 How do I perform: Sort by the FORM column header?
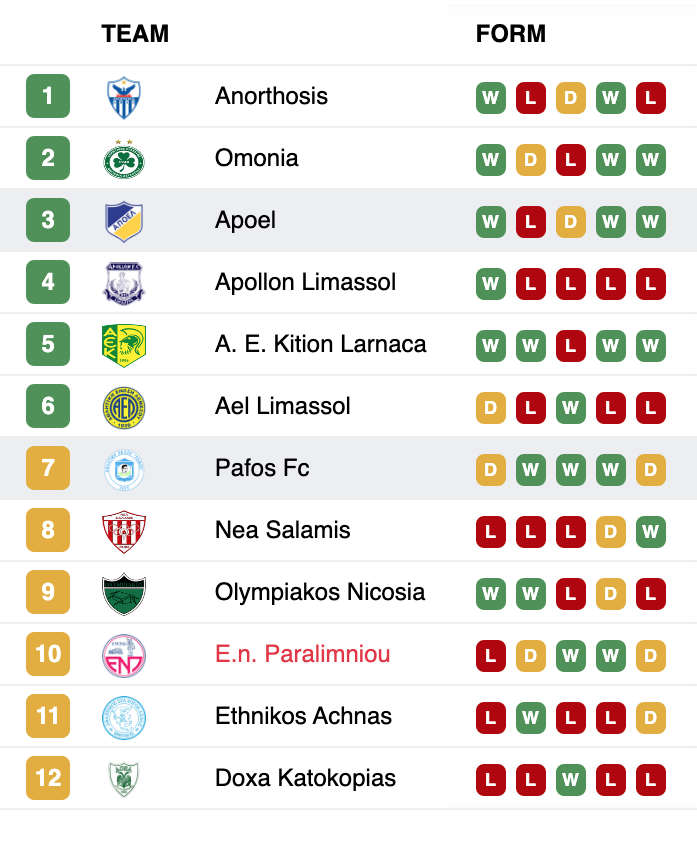tap(510, 34)
